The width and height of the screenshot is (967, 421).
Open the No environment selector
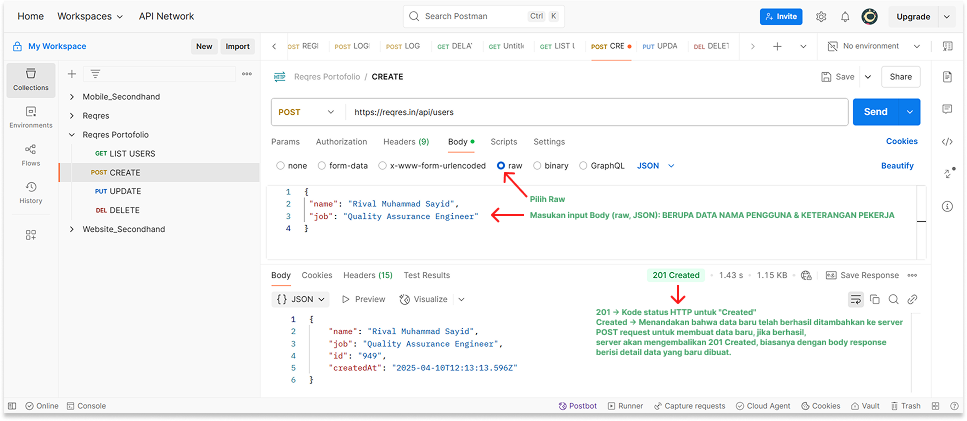(x=872, y=46)
